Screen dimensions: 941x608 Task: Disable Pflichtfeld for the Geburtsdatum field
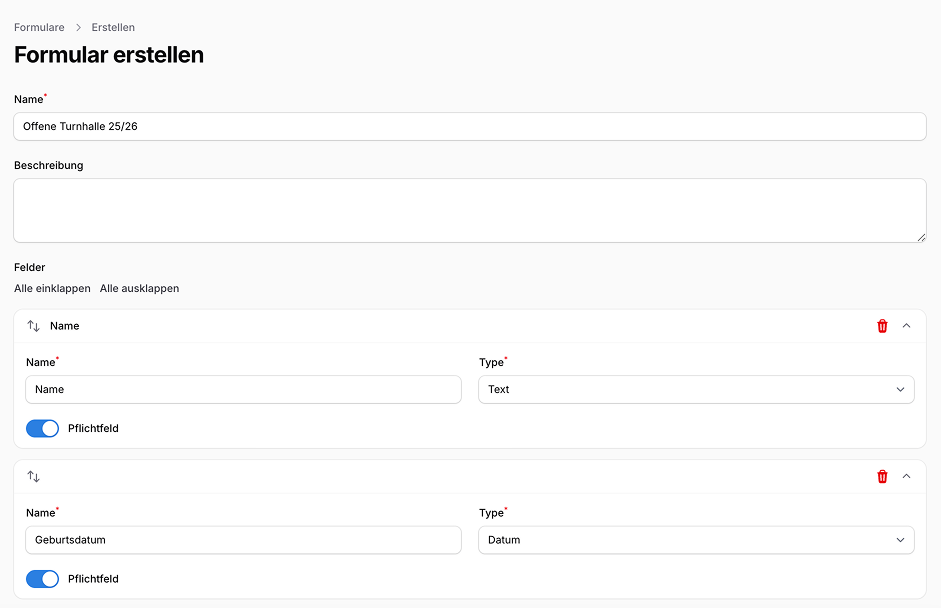click(x=41, y=578)
